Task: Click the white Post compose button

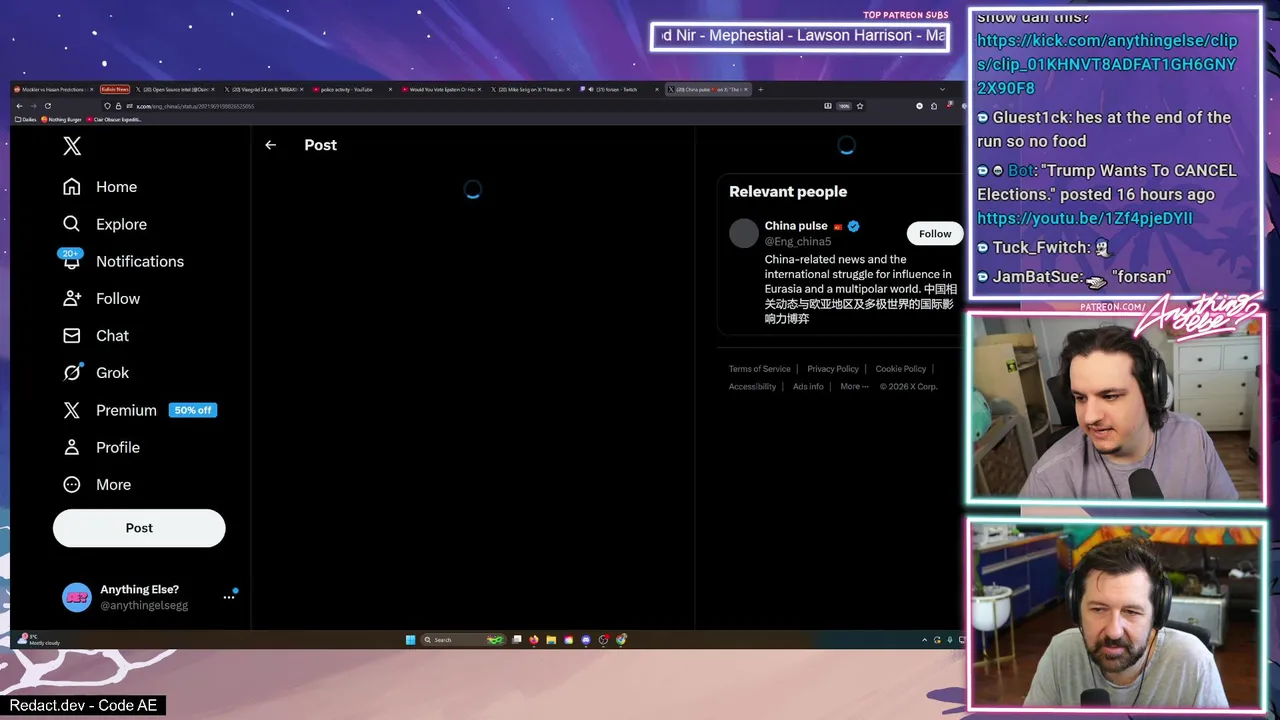Action: coord(139,528)
